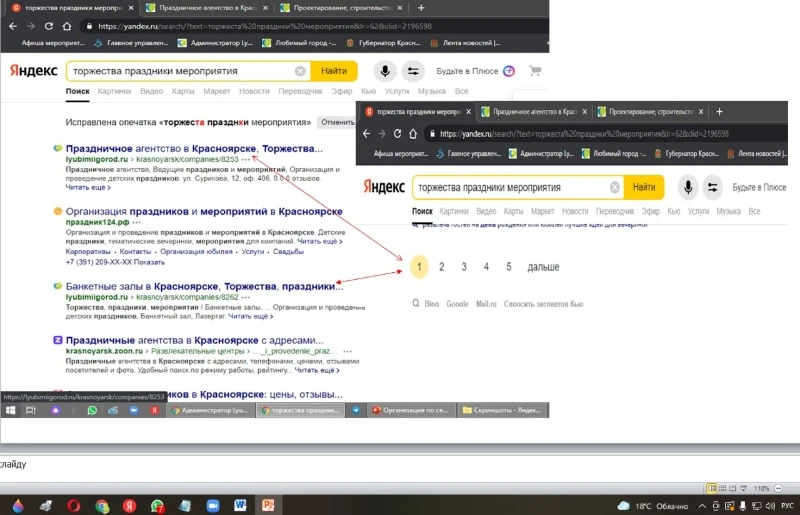Image resolution: width=800 pixels, height=515 pixels.
Task: Open the Картинки tab in rear Yandex window
Action: 114,91
